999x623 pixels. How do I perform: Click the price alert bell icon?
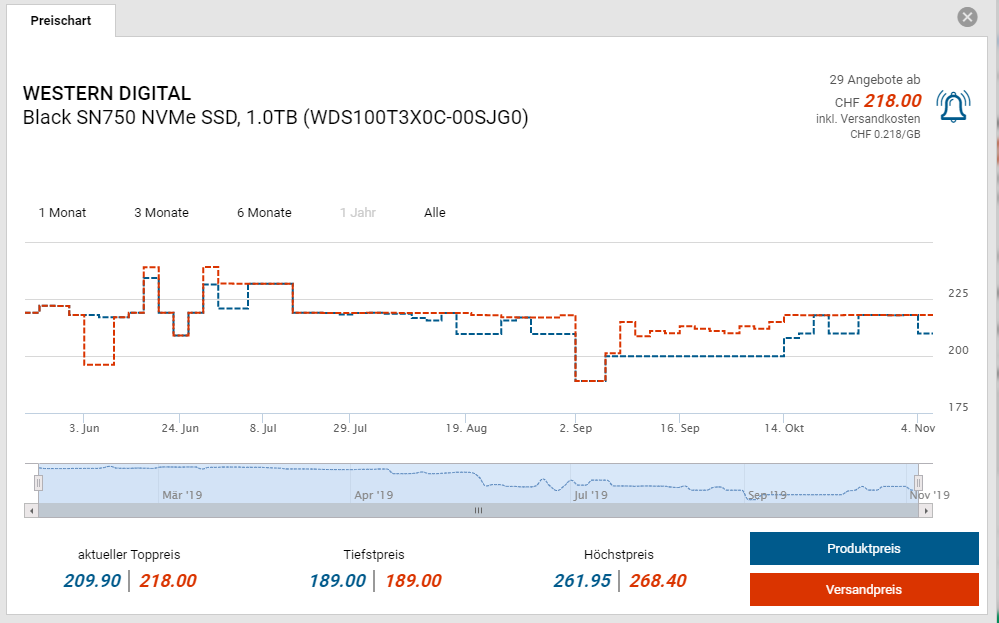[x=953, y=105]
